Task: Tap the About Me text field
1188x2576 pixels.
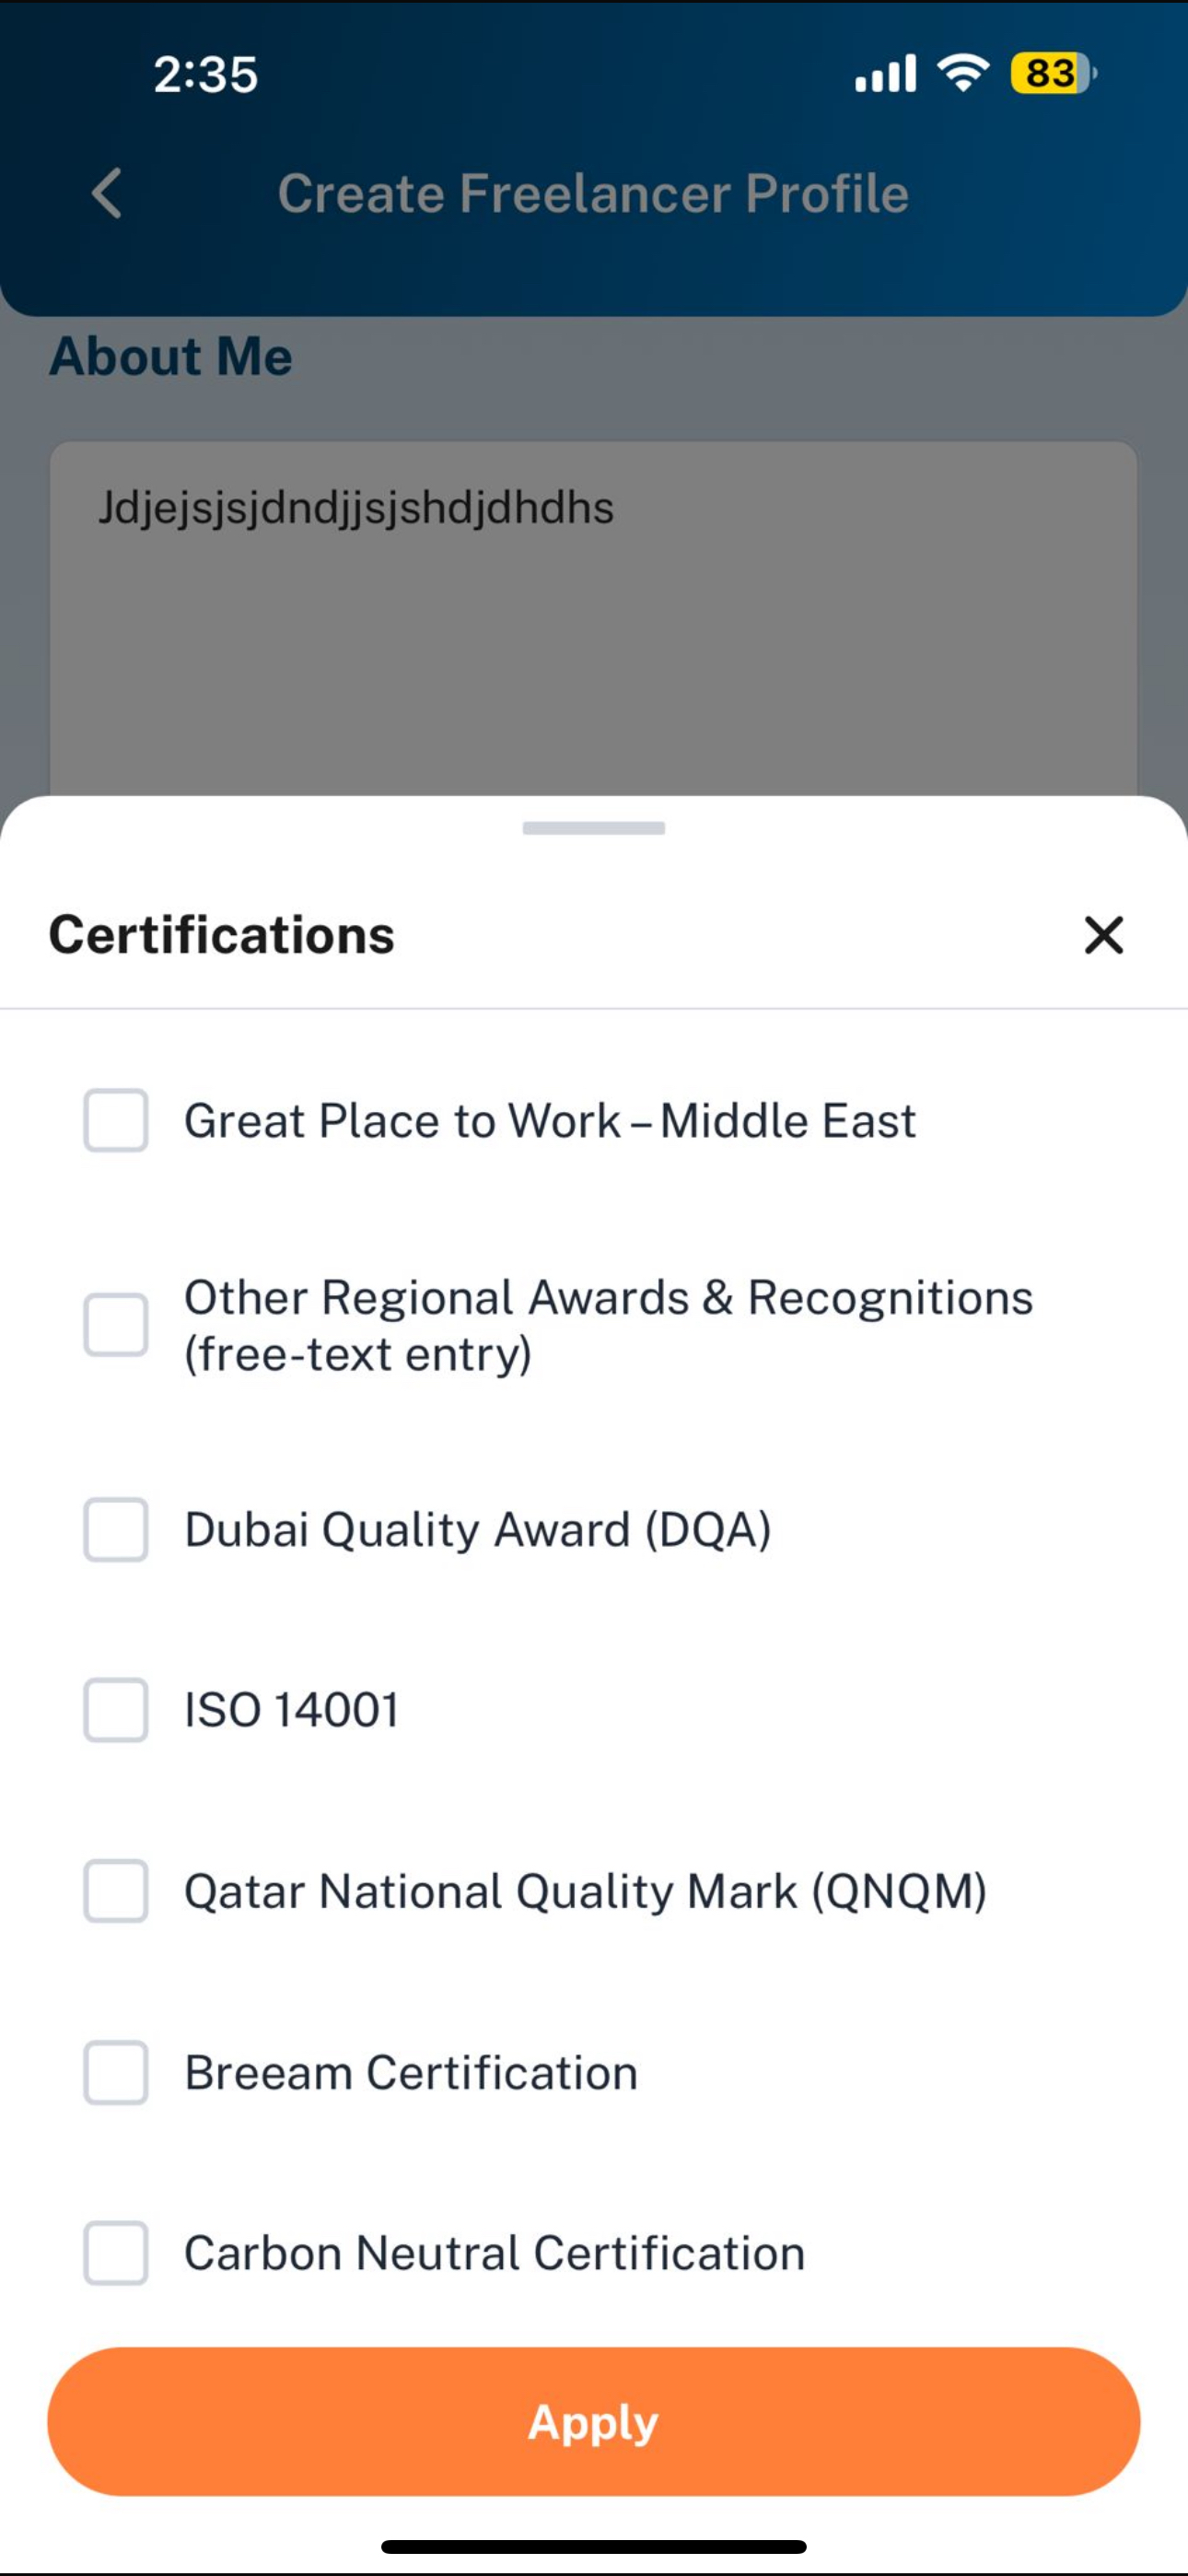Action: [594, 620]
